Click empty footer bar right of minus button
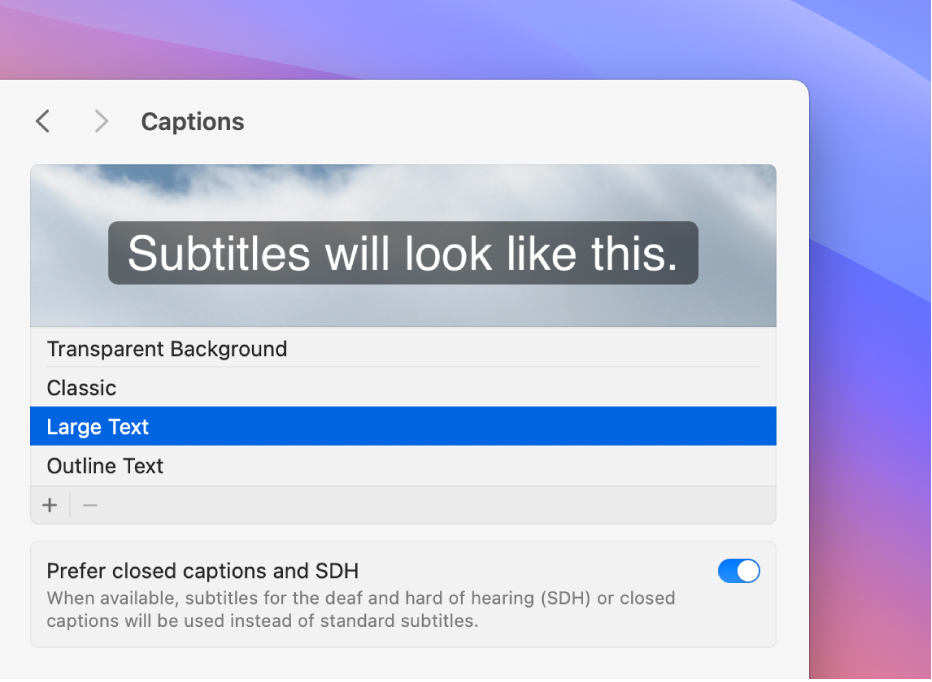Screen dimensions: 932x682 pos(430,506)
